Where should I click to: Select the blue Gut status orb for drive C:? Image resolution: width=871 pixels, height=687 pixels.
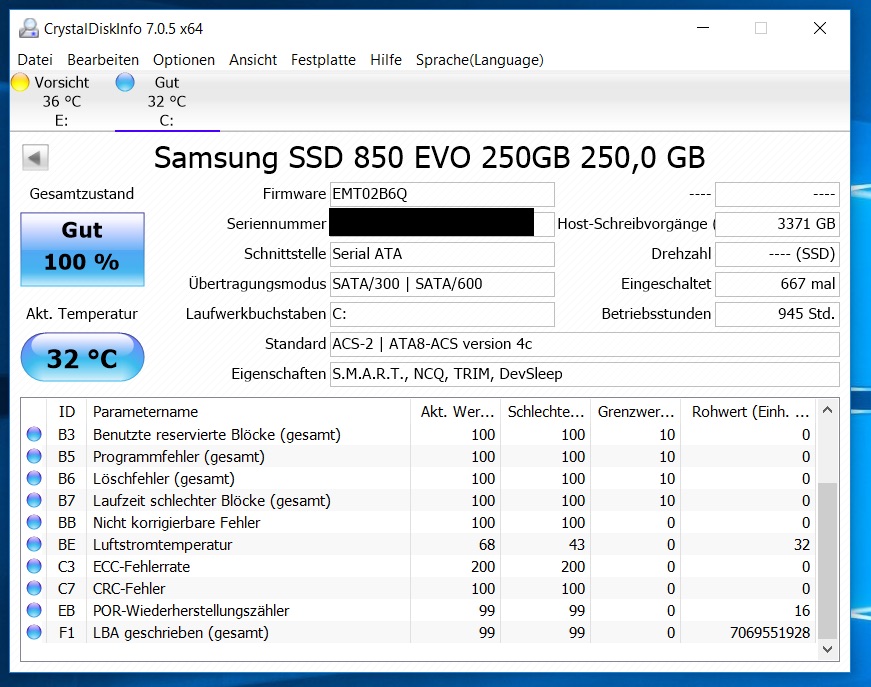coord(125,82)
